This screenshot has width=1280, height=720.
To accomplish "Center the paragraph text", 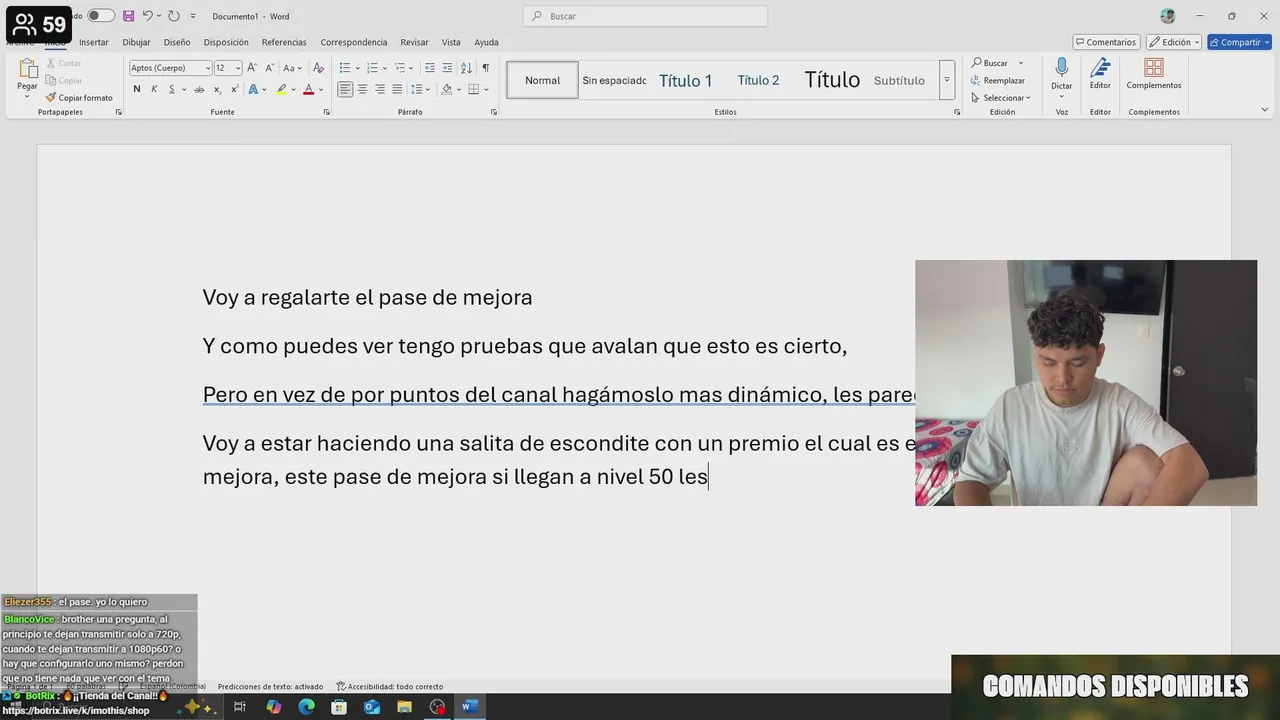I will (x=362, y=89).
